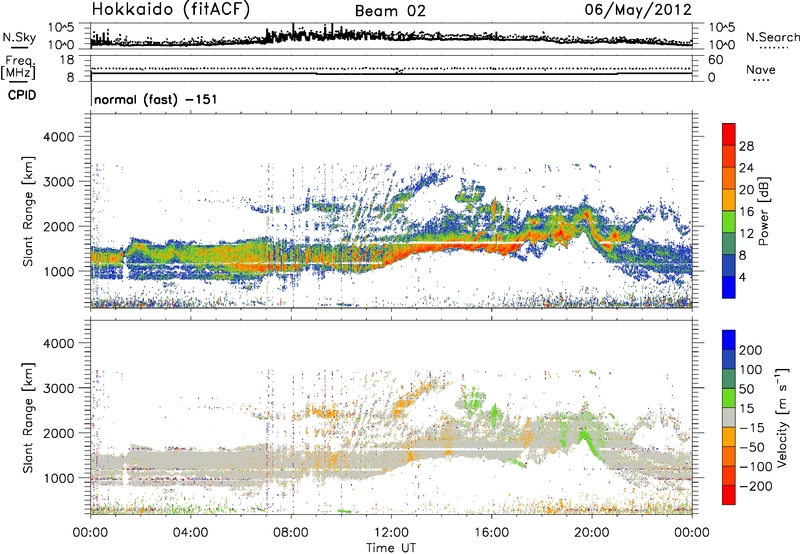The height and width of the screenshot is (554, 800).
Task: Click the 'Power [dB]' colorbar title
Action: [763, 211]
